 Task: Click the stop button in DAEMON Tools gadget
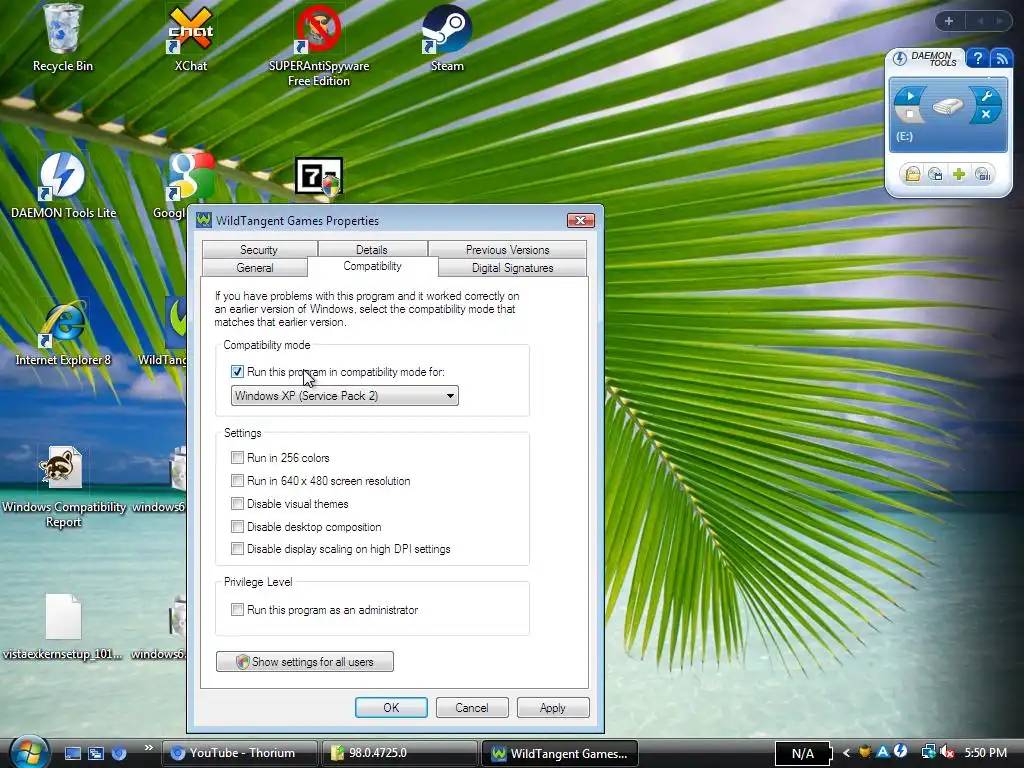pos(910,114)
